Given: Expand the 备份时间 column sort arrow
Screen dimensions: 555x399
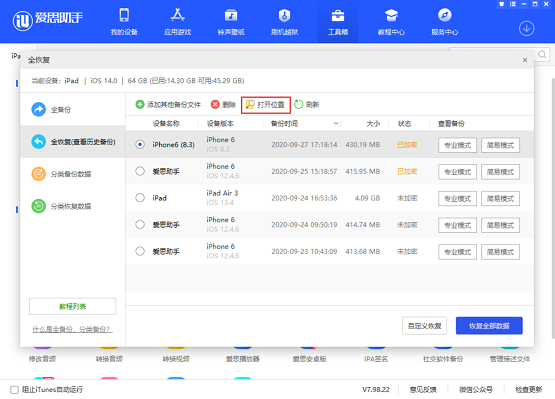Looking at the screenshot, I should coord(336,124).
